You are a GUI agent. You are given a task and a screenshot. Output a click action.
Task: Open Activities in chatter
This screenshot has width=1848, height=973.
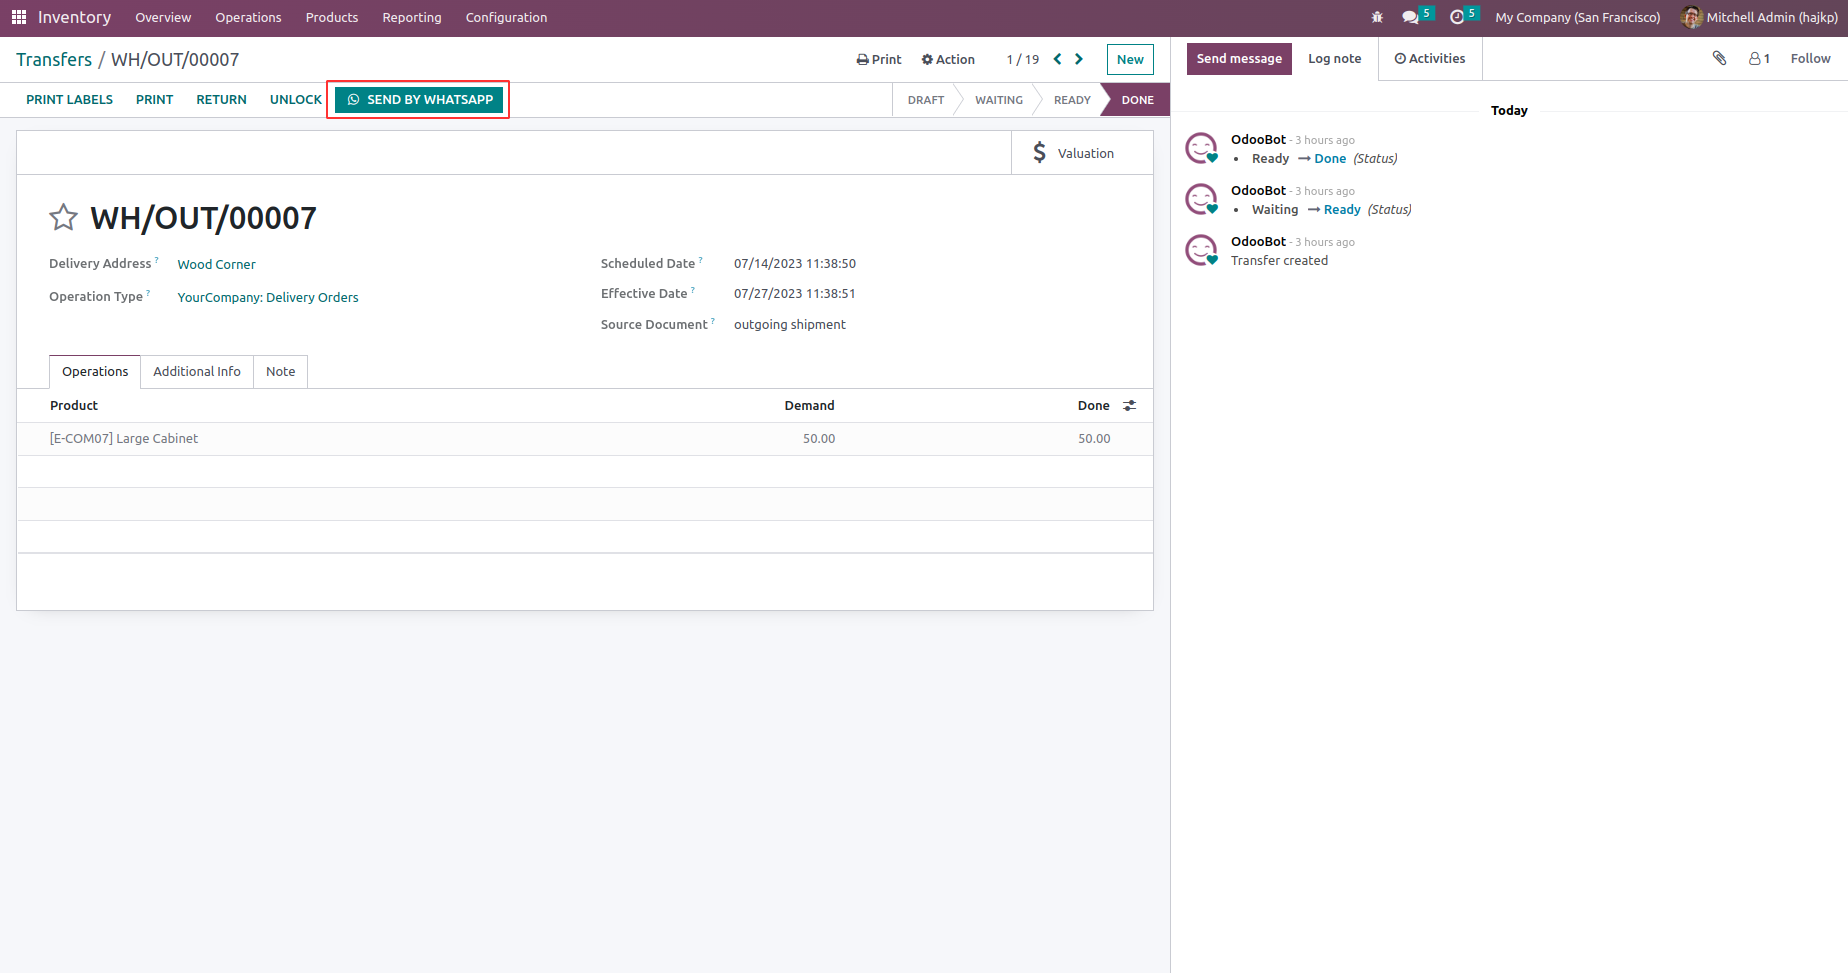1430,58
